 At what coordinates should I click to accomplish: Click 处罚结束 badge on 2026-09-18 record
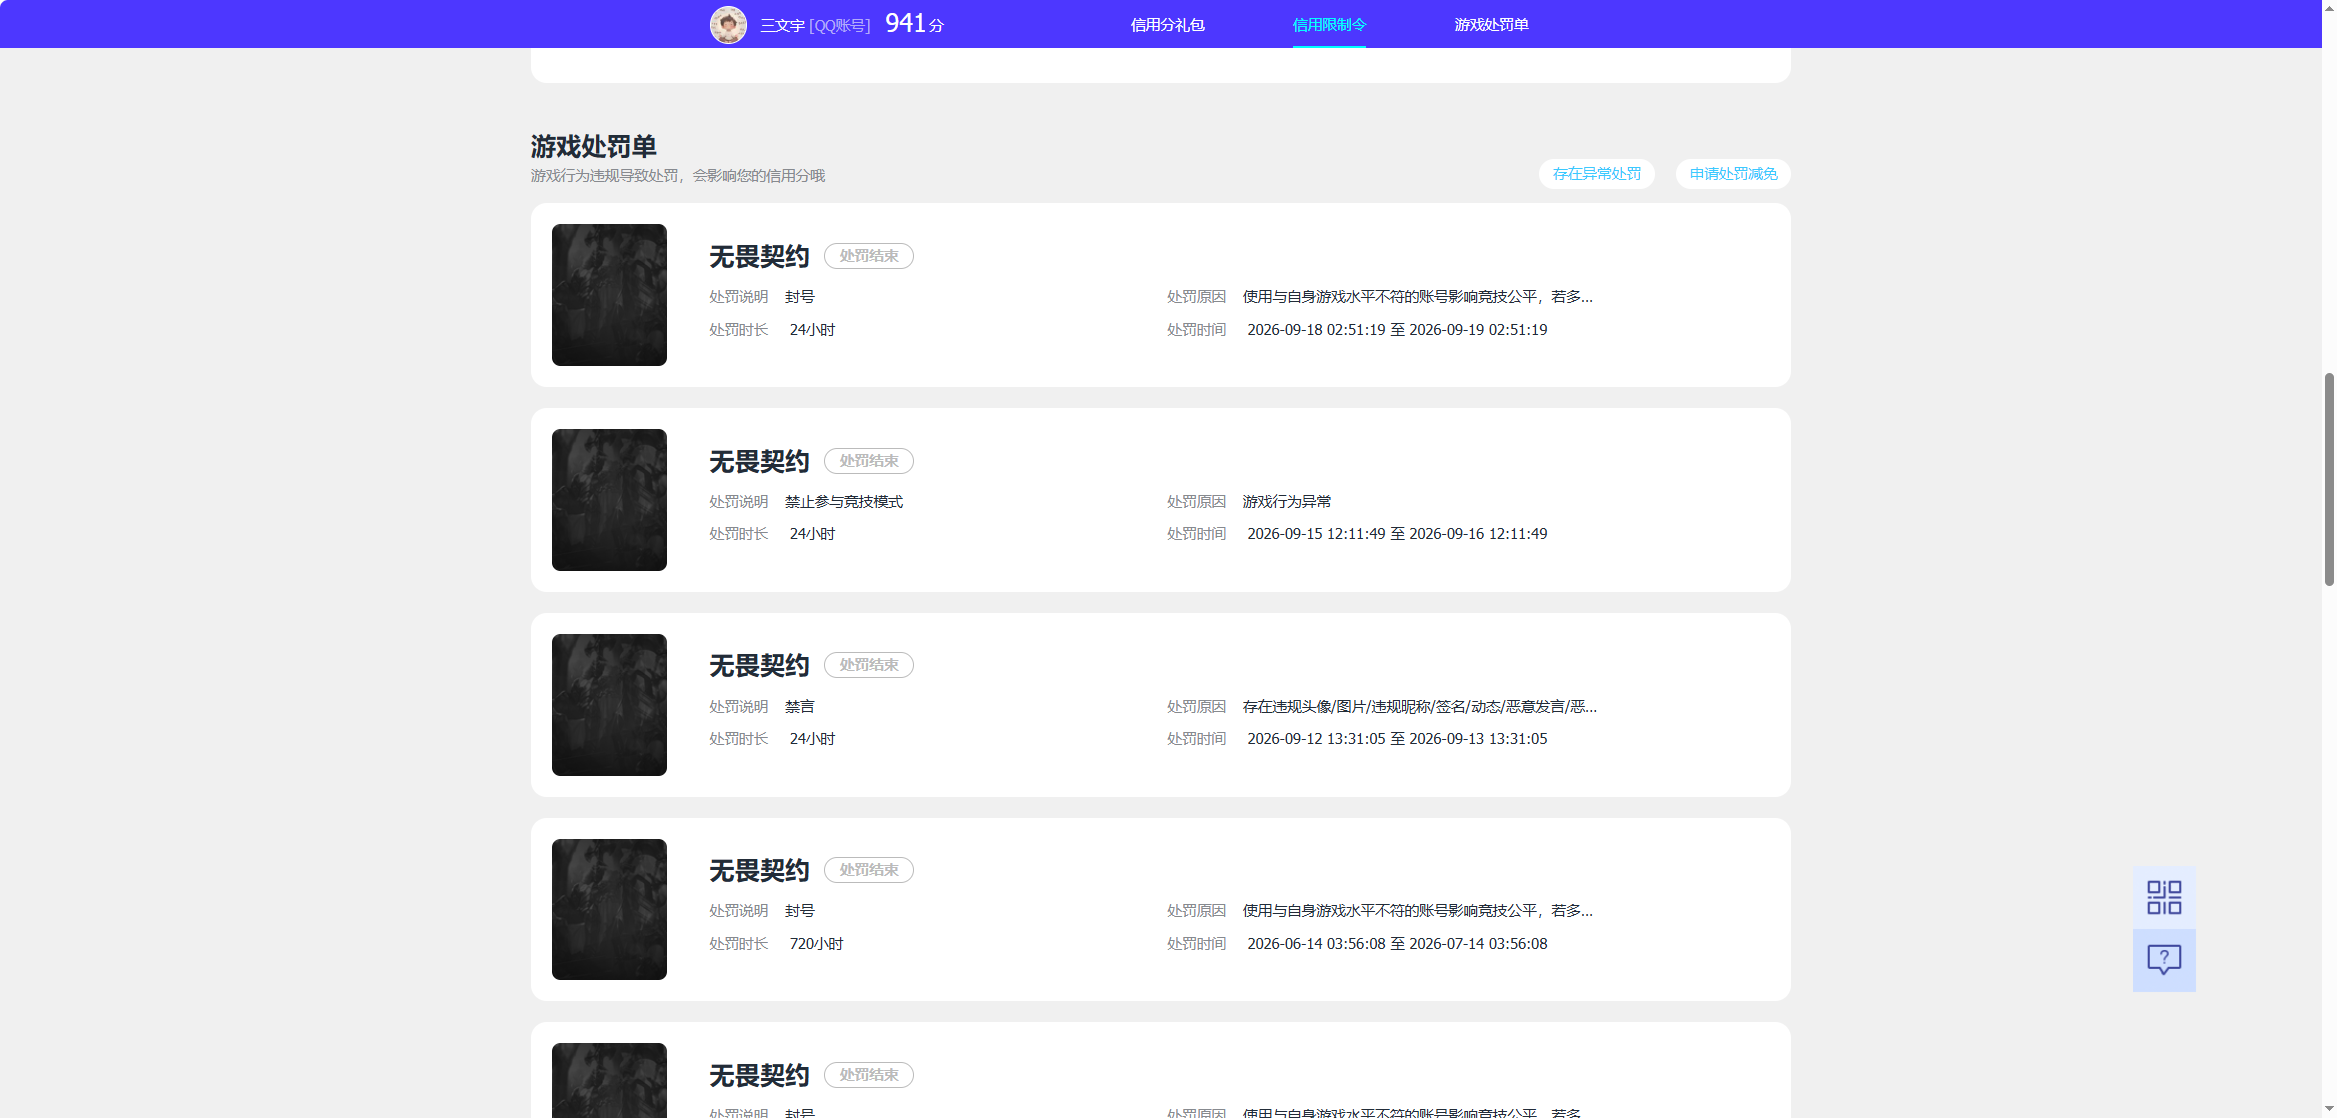pos(868,256)
